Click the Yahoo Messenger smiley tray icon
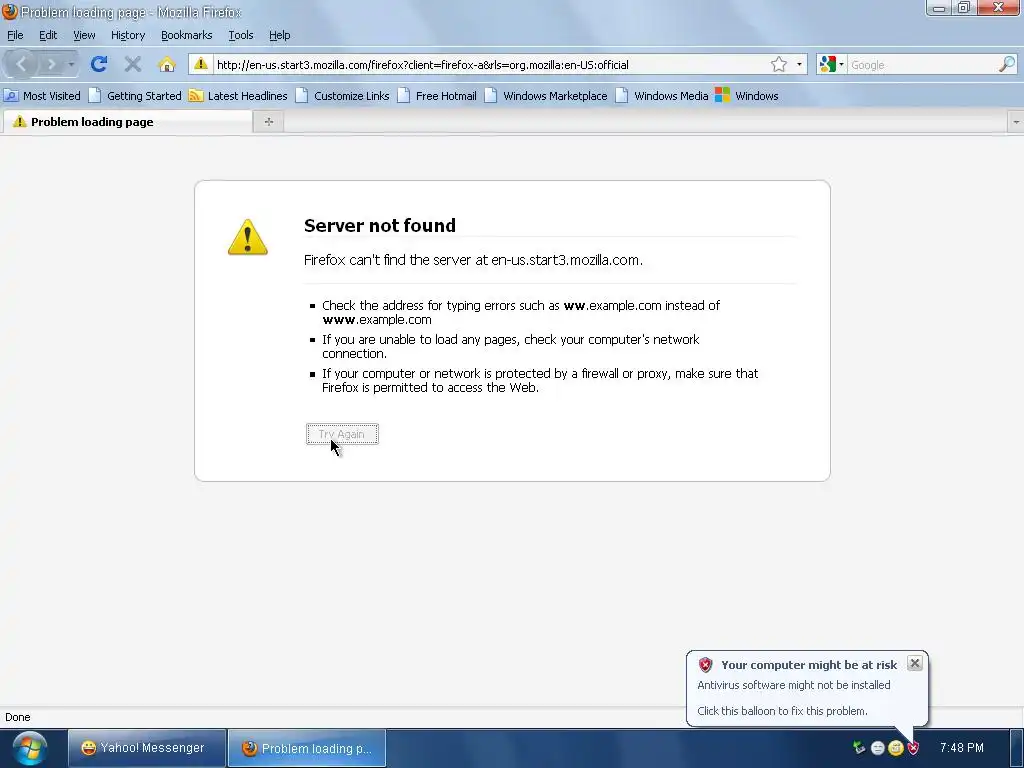Viewport: 1024px width, 768px height. (895, 748)
